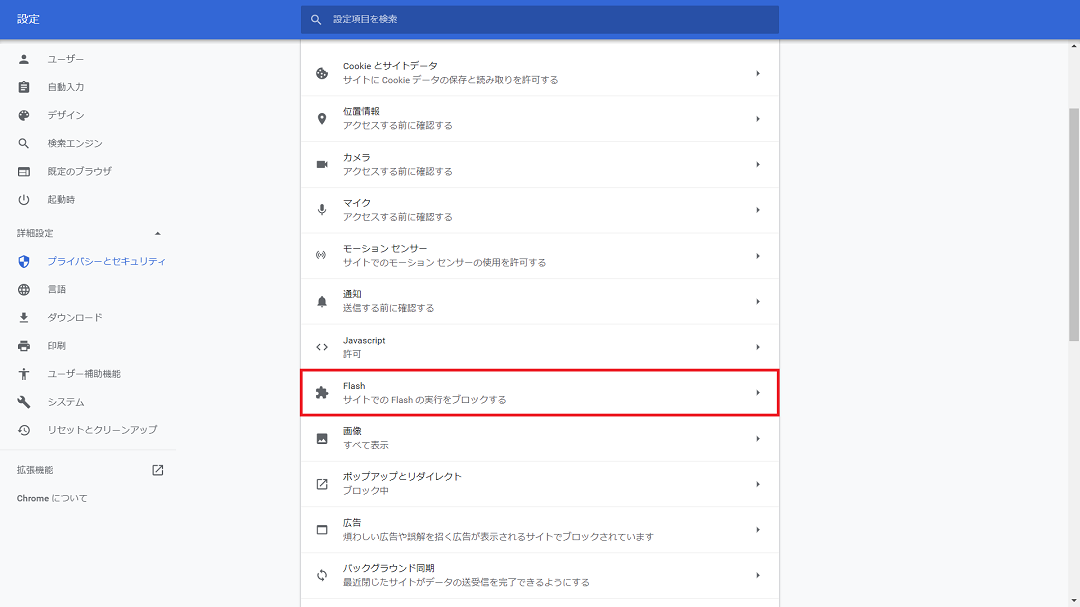The height and width of the screenshot is (607, 1080).
Task: Click the camera icon beside カメラ
Action: point(322,164)
